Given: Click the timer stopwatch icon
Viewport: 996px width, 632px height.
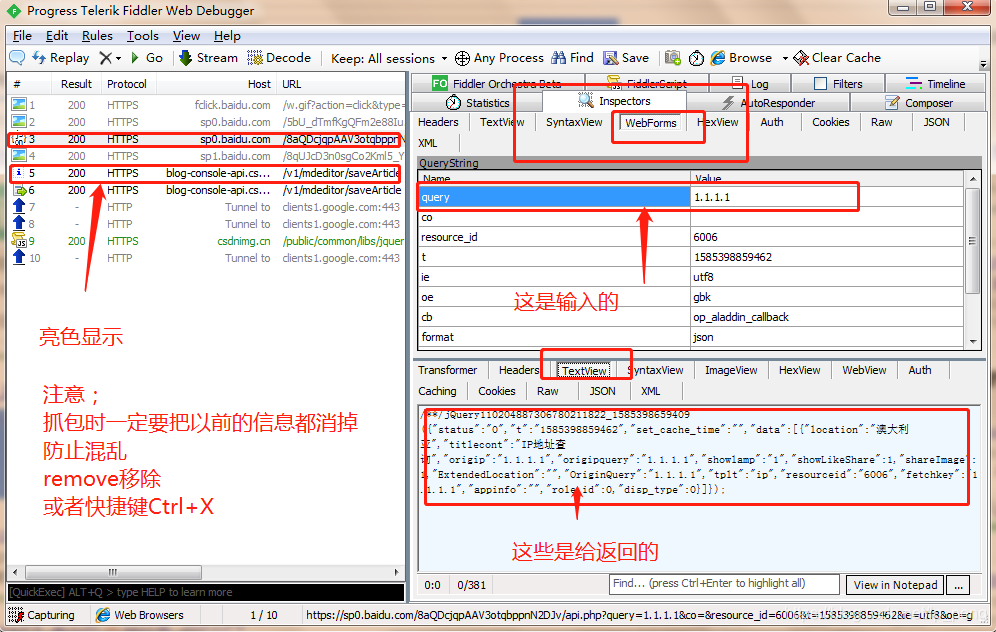Looking at the screenshot, I should tap(696, 58).
